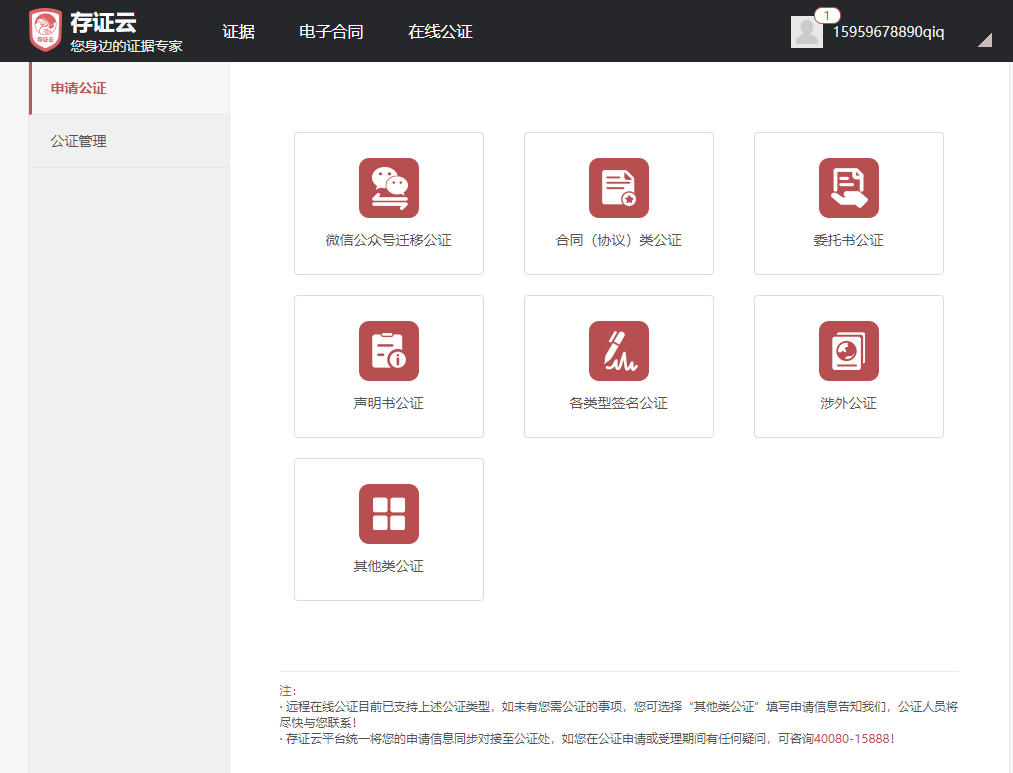Click the 存证云 brand name text
This screenshot has width=1013, height=773.
click(x=103, y=23)
